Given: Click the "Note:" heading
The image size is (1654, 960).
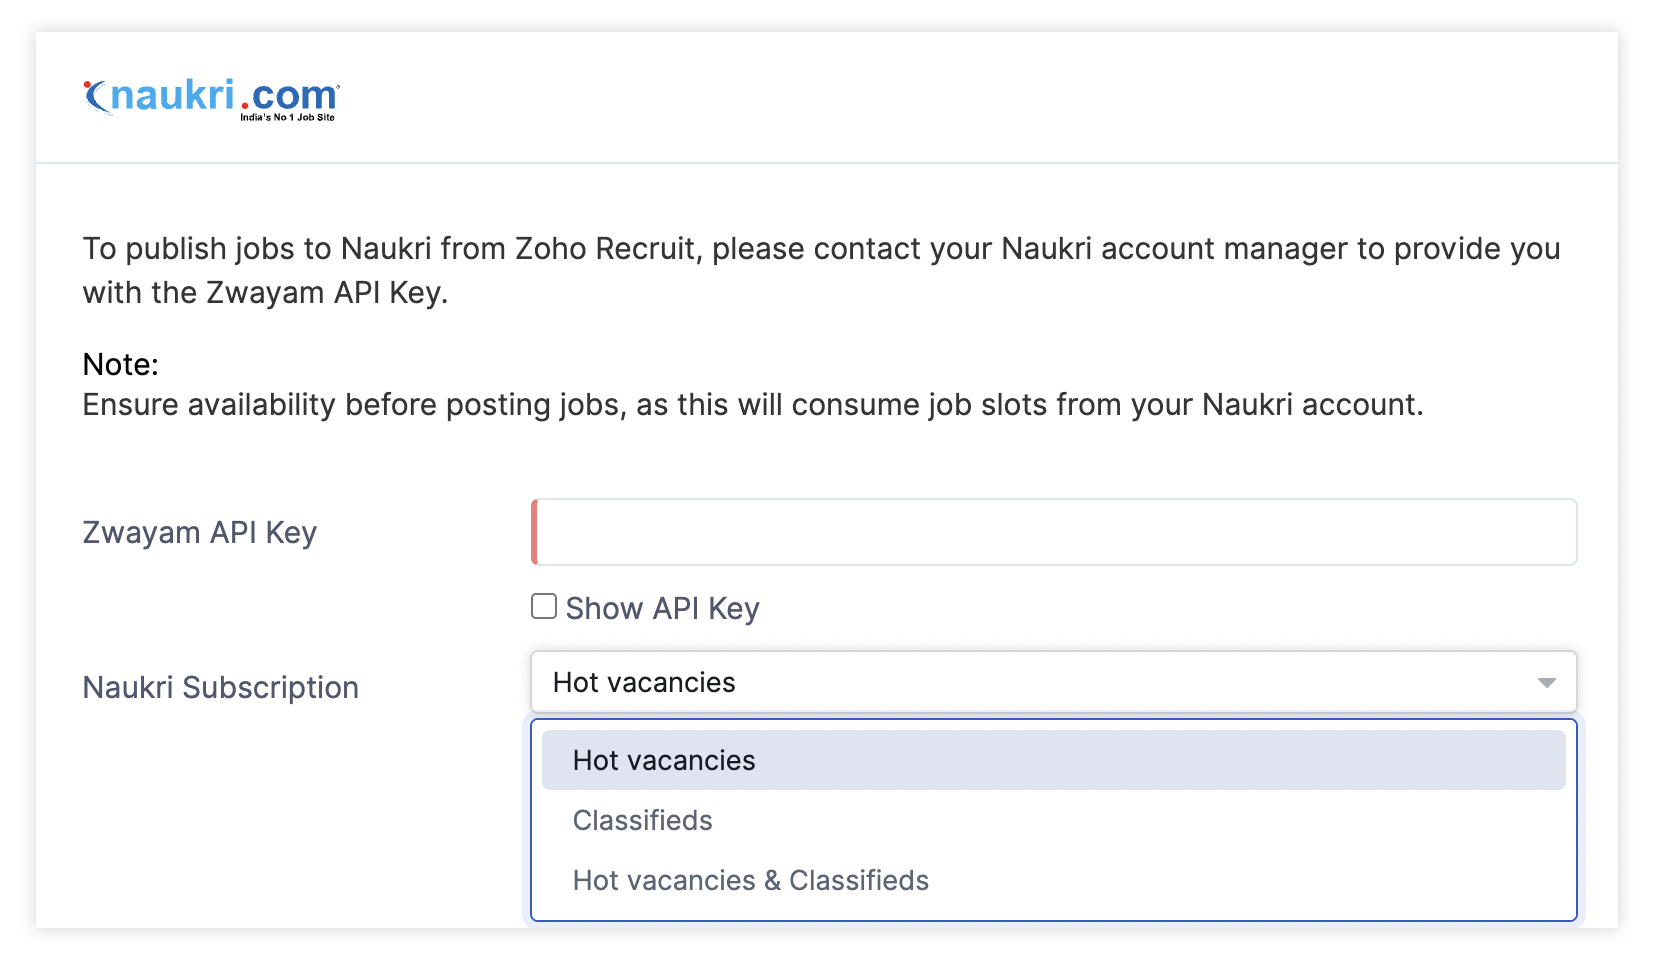Looking at the screenshot, I should tap(120, 364).
